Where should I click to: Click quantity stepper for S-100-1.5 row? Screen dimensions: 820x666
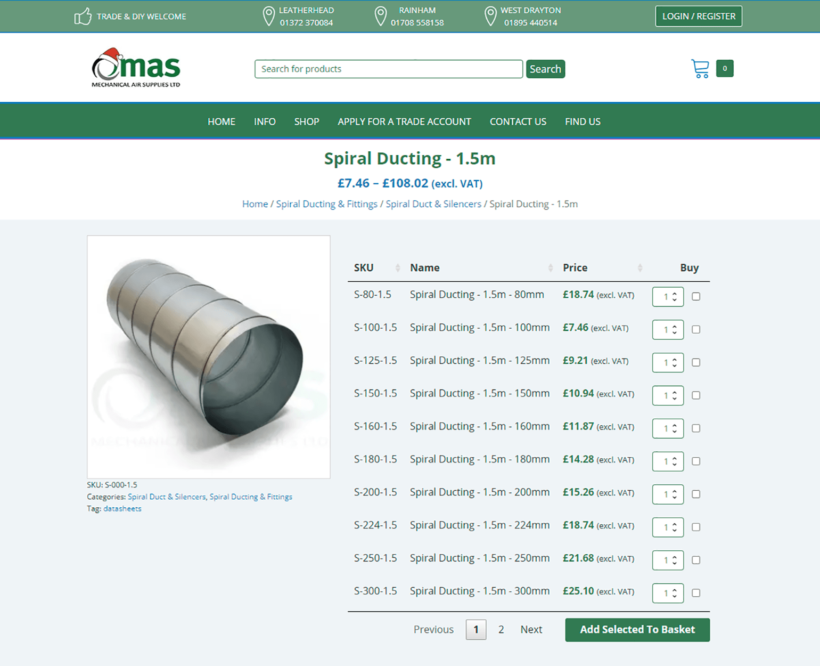(674, 329)
